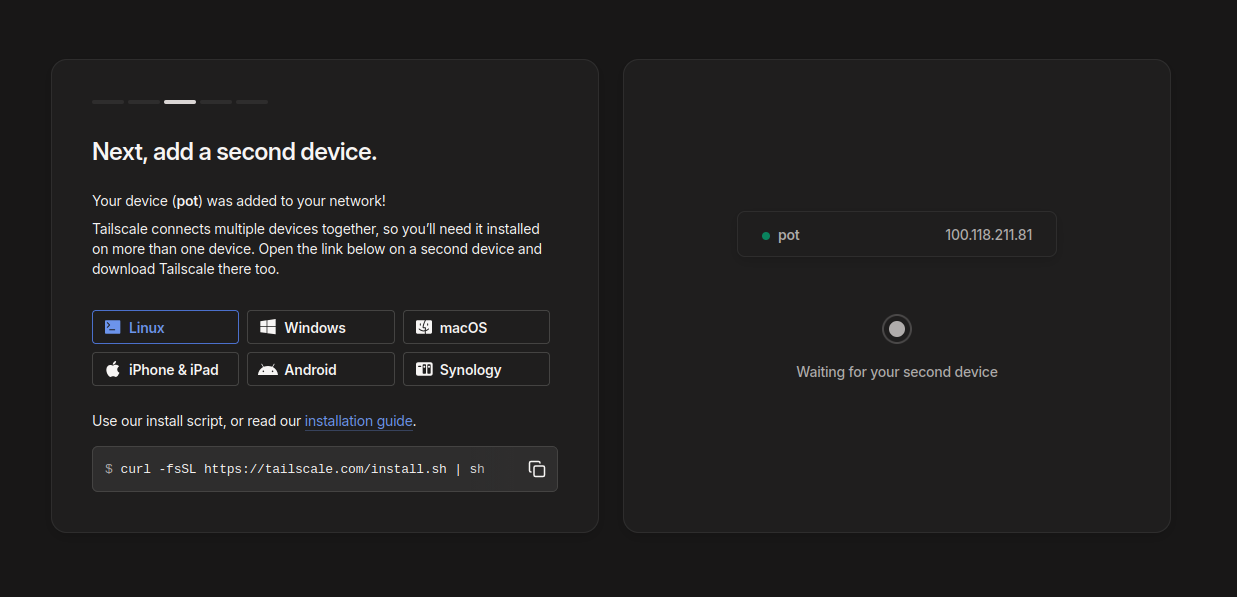Select the macOS platform button

pyautogui.click(x=476, y=326)
